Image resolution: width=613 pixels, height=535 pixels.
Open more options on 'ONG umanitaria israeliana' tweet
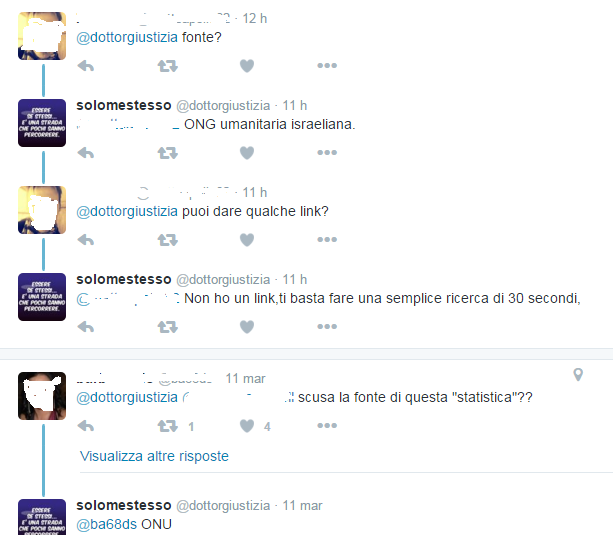coord(327,153)
